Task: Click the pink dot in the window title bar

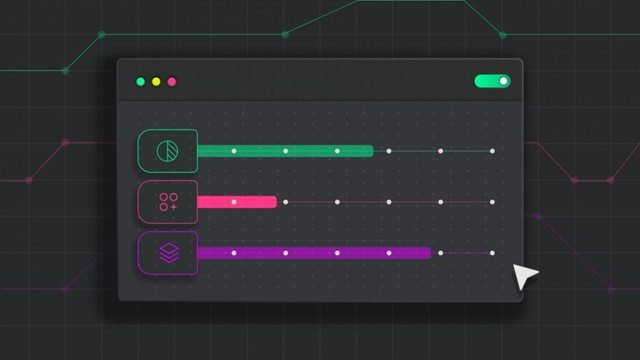Action: click(172, 82)
